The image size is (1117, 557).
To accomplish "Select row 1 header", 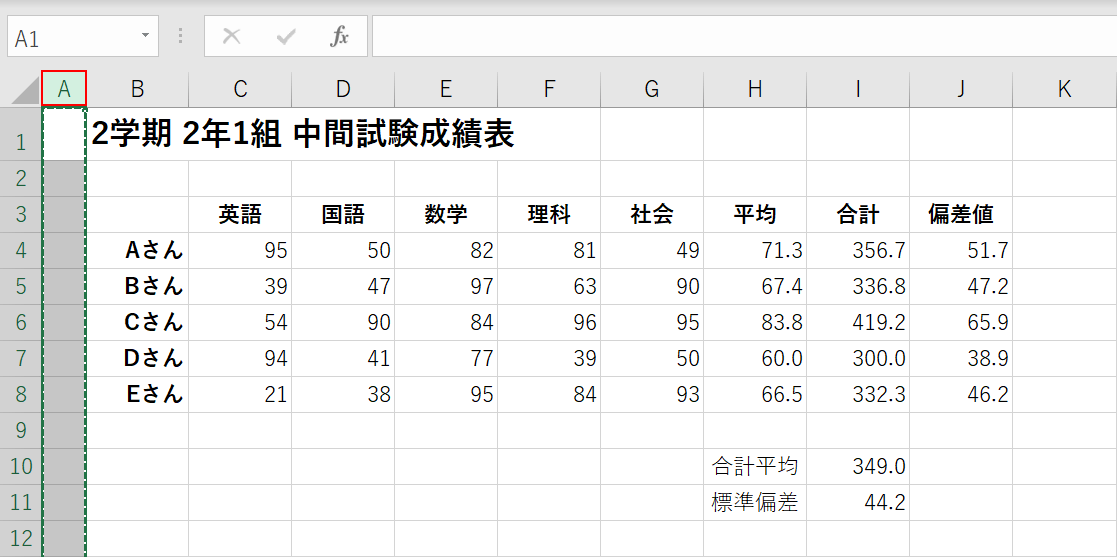I will tap(21, 134).
